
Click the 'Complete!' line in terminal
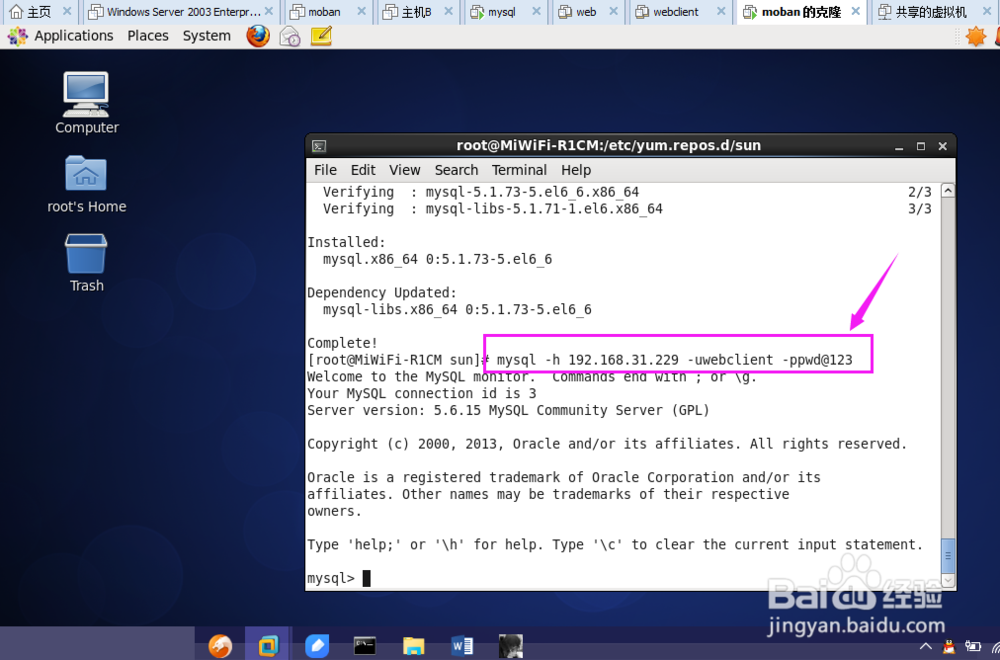pos(342,343)
